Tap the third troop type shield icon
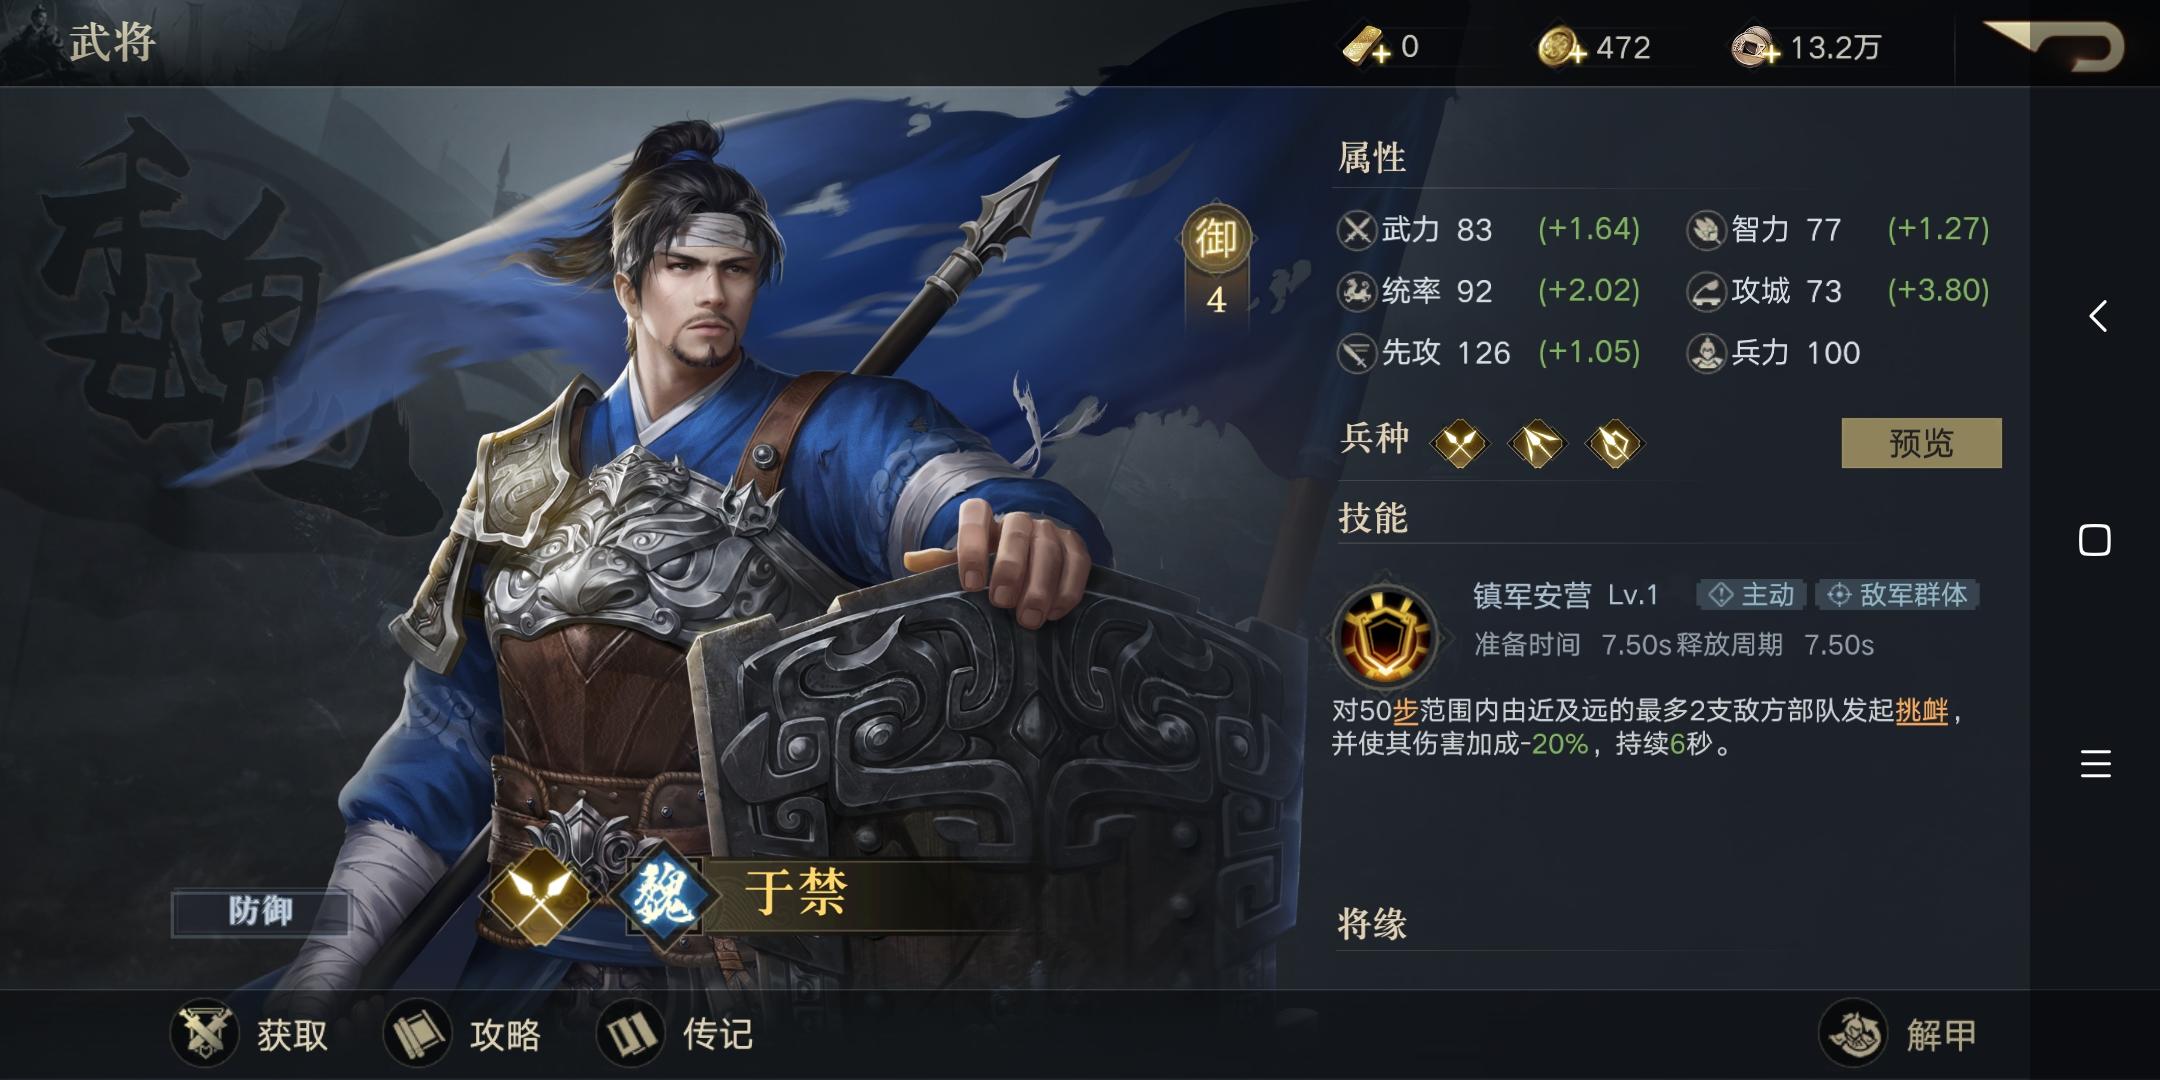Viewport: 2160px width, 1080px height. 1614,443
